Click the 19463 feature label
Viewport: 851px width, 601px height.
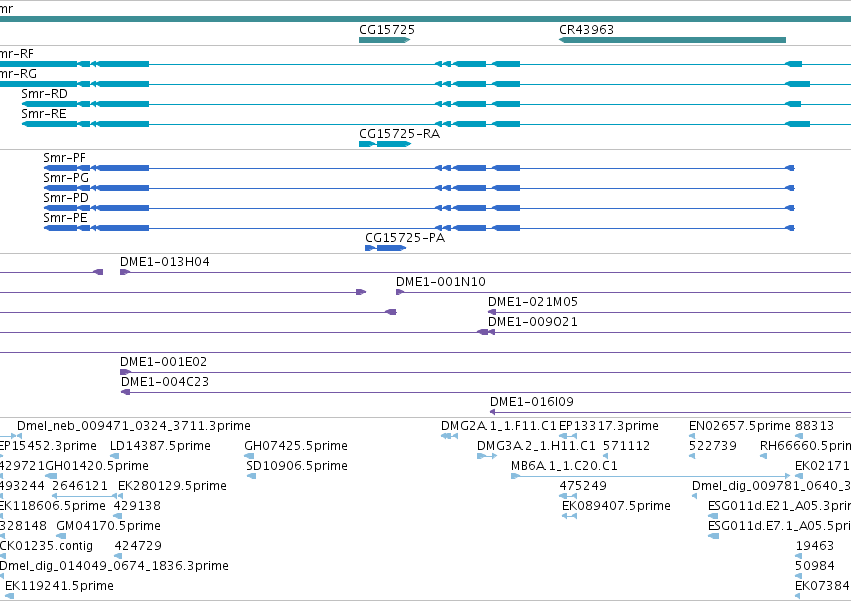point(815,547)
